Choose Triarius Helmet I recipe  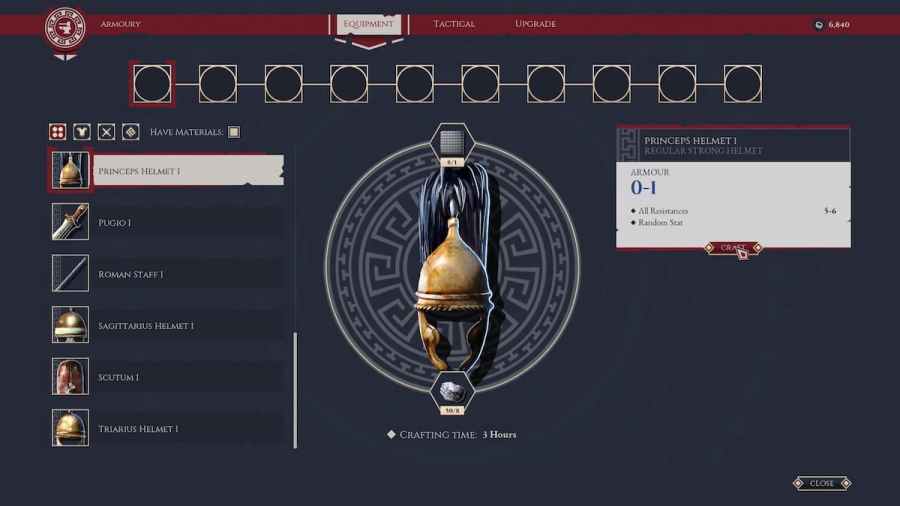(188, 429)
